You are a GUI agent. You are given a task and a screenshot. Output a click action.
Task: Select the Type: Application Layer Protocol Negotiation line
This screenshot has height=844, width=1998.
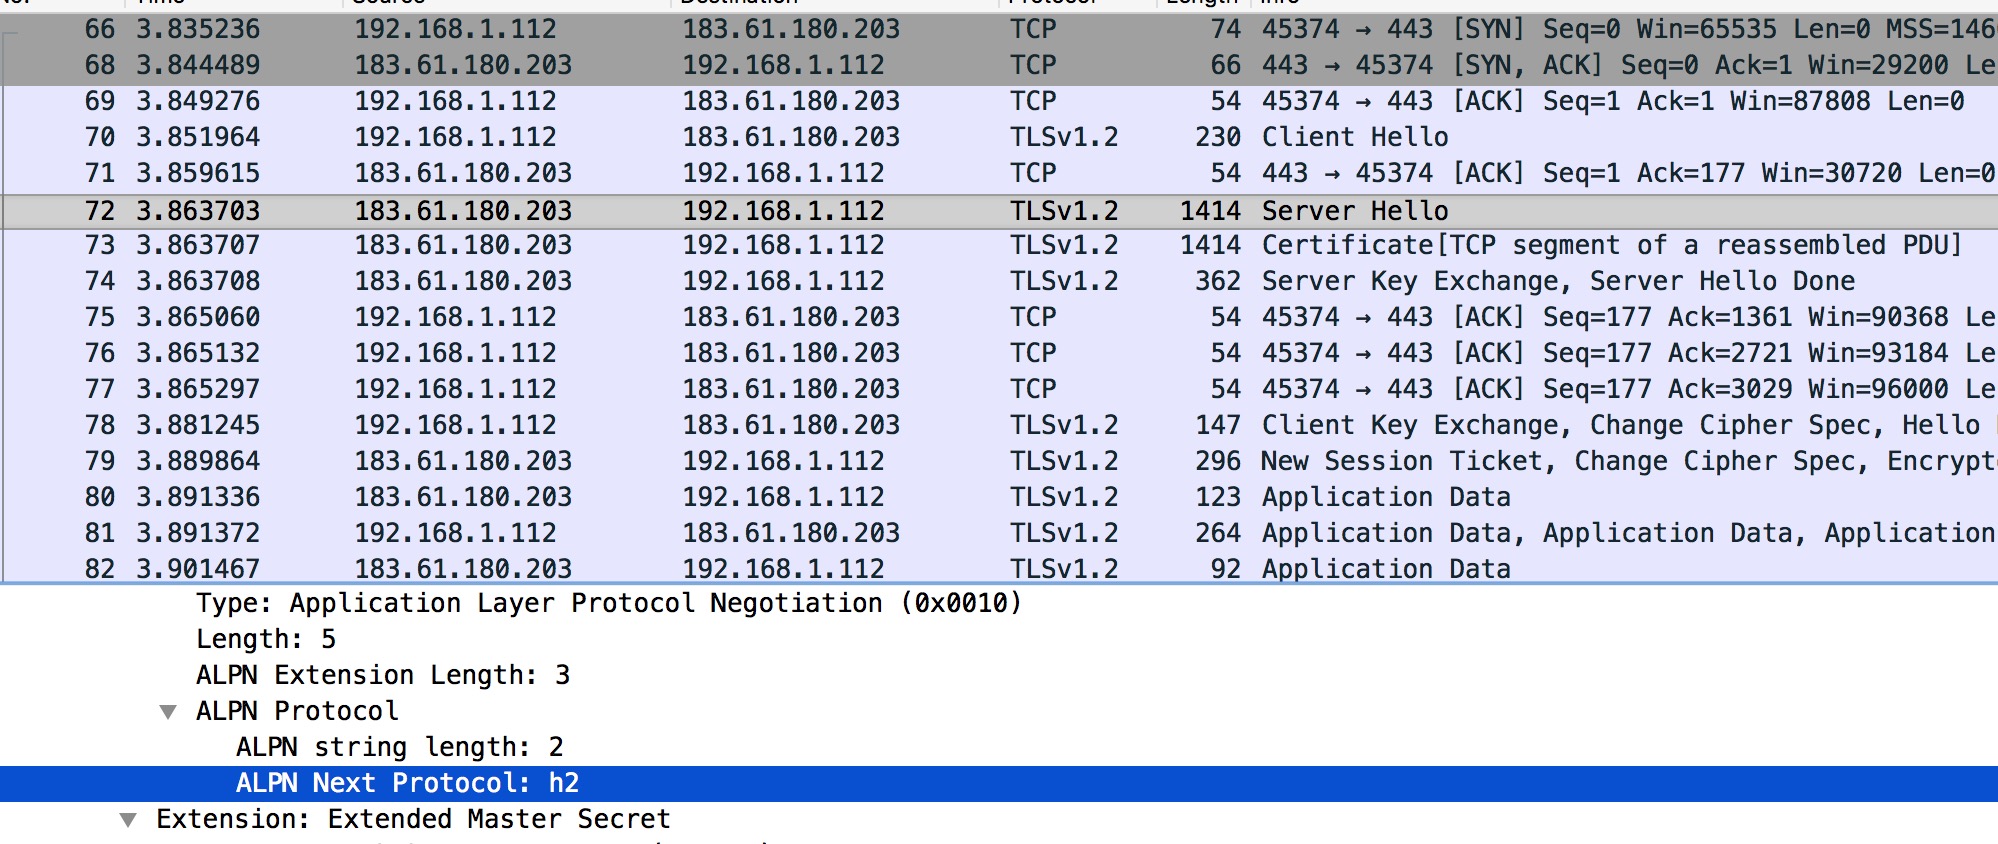coord(608,604)
